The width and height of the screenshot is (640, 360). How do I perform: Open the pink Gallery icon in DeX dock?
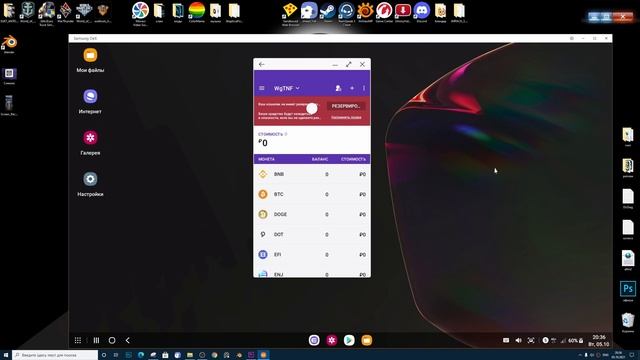[x=331, y=340]
